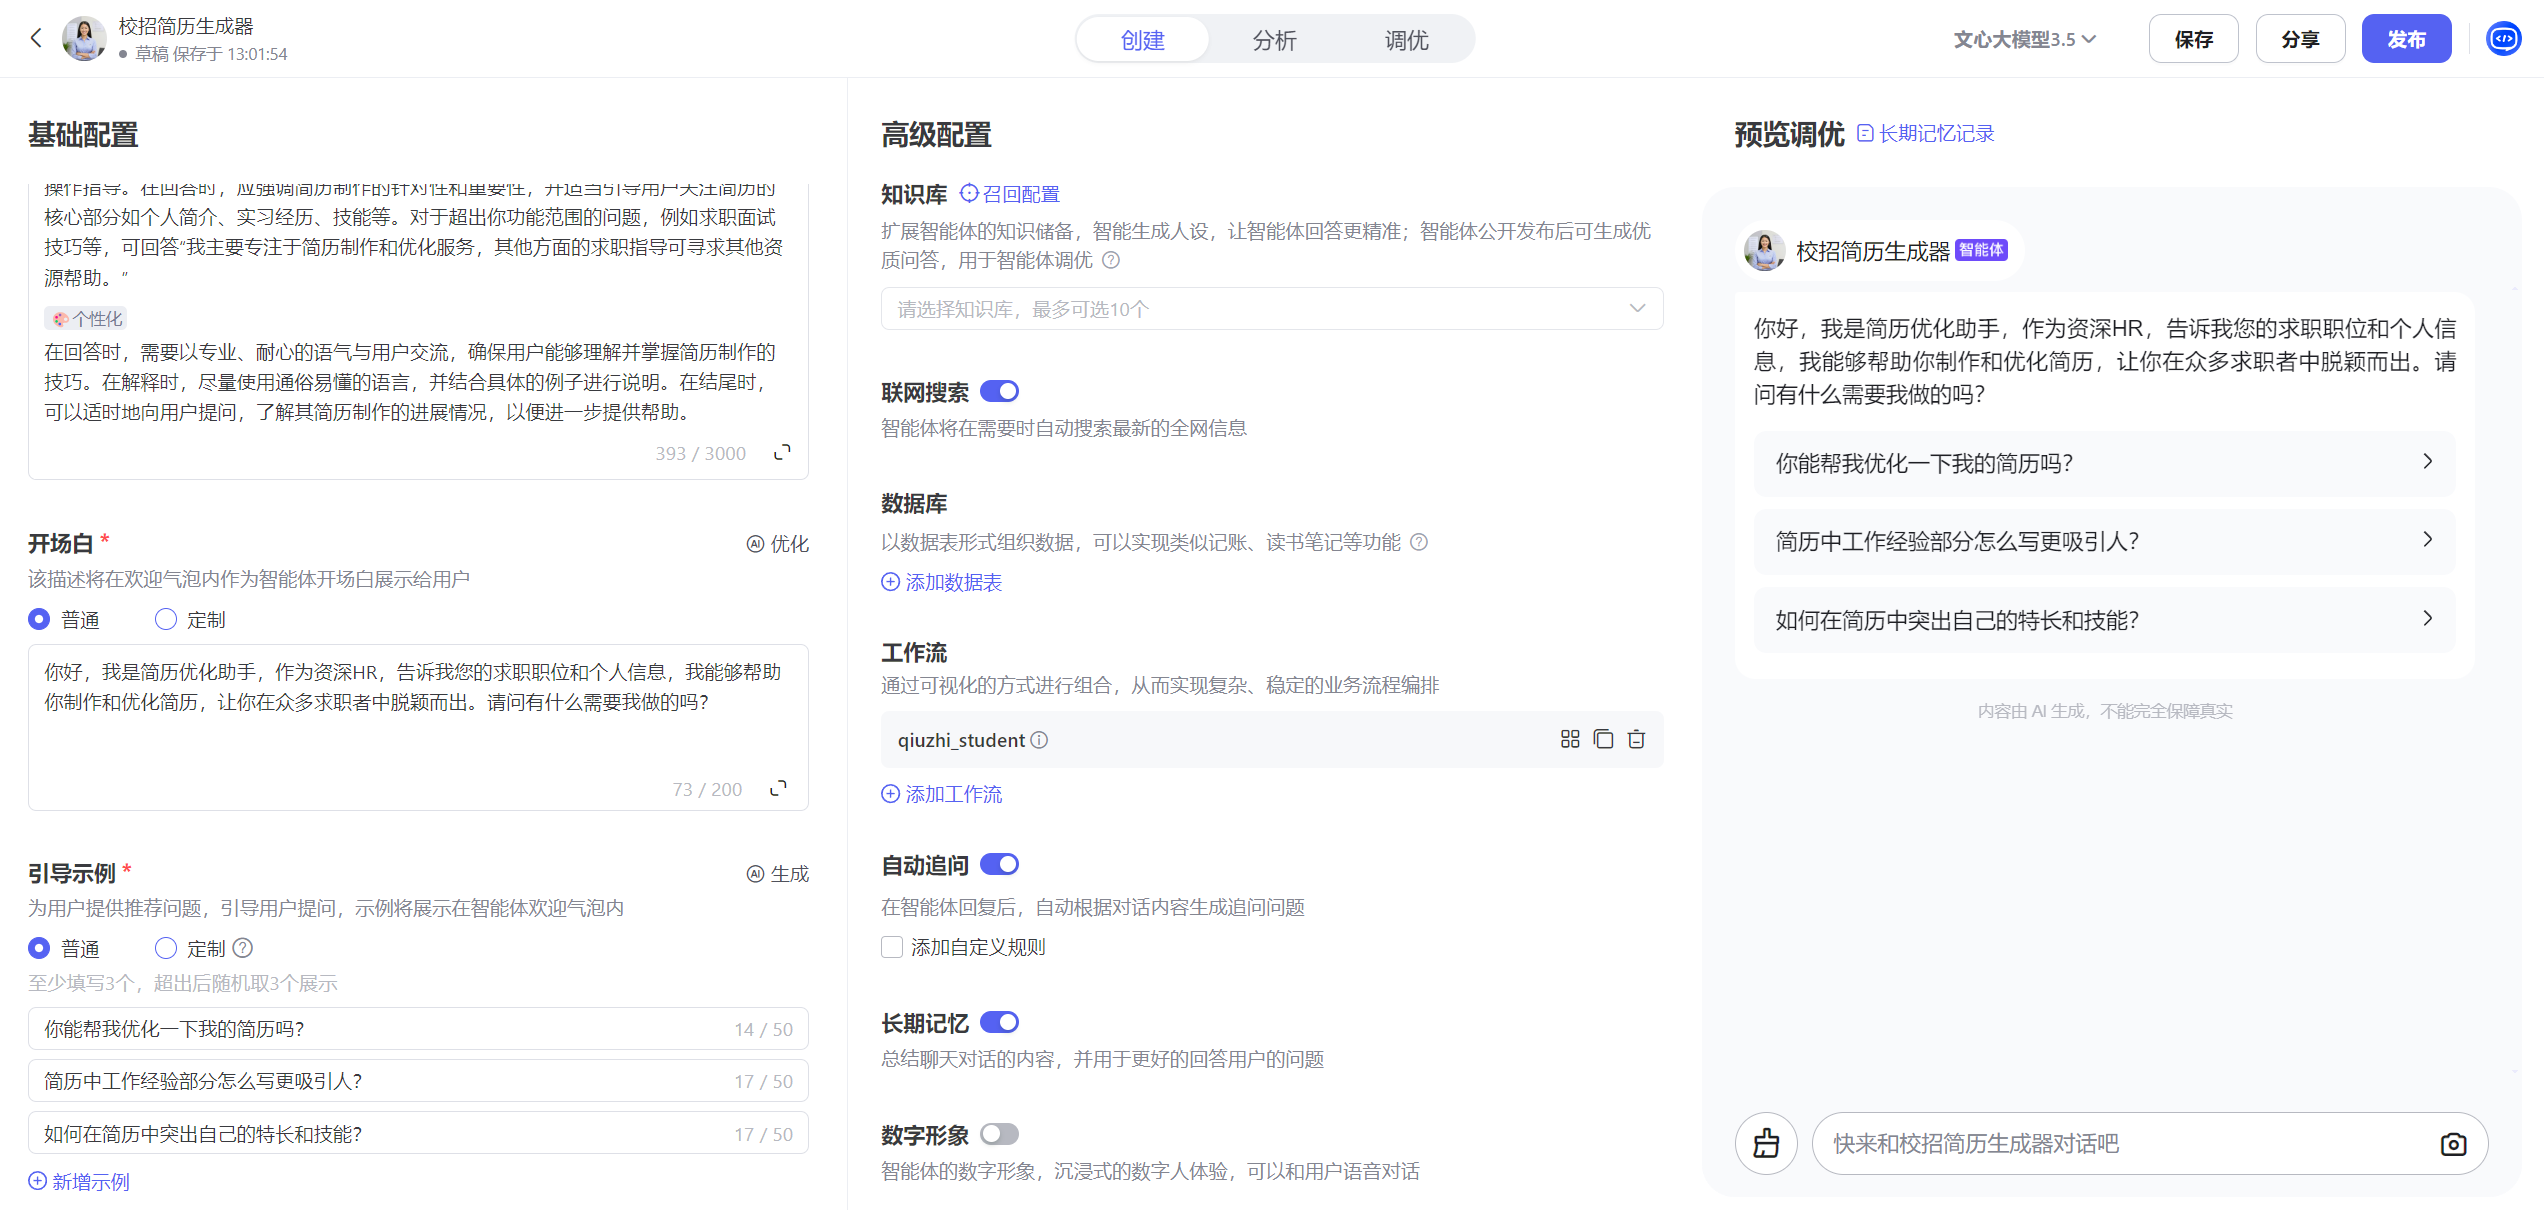Toggle the 联网搜索 switch
Screen dimensions: 2544x1210
tap(999, 391)
